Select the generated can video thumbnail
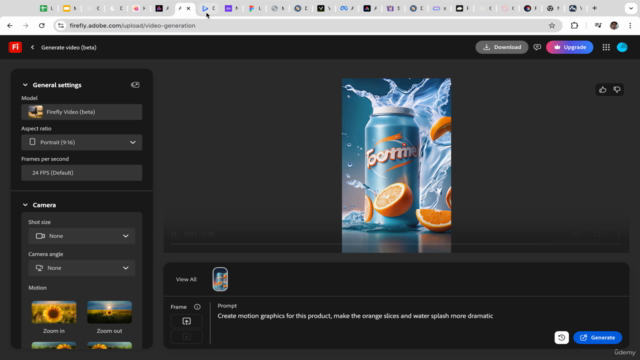 pyautogui.click(x=220, y=279)
